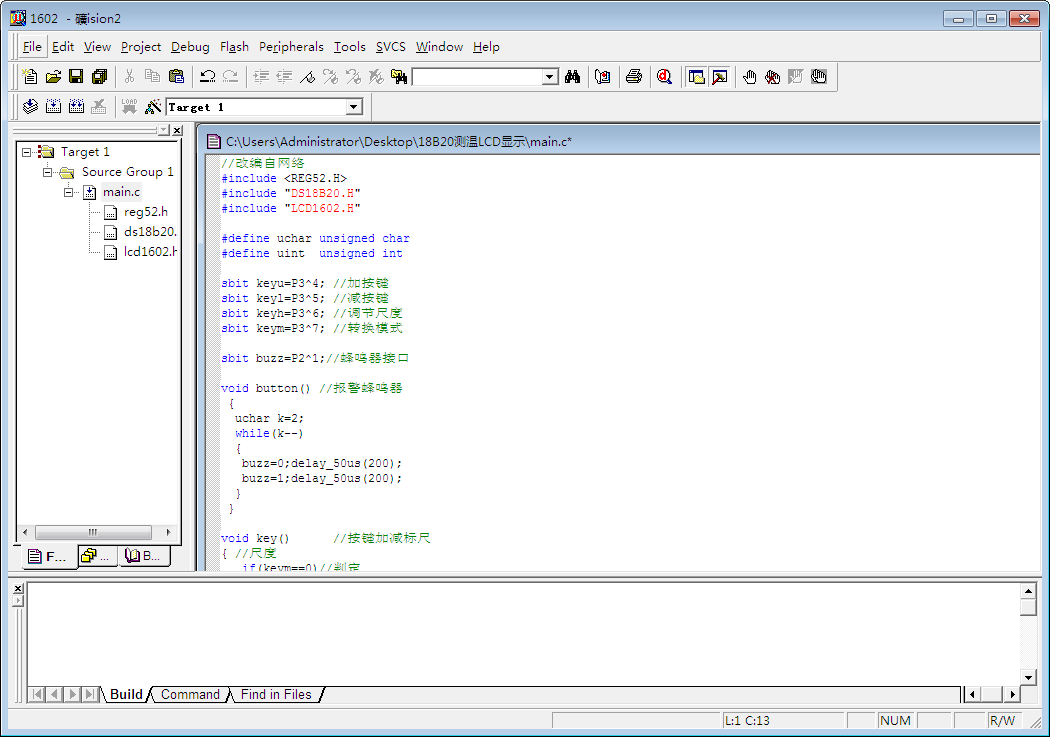Click the Open file folder icon
The height and width of the screenshot is (737, 1050).
[x=54, y=77]
